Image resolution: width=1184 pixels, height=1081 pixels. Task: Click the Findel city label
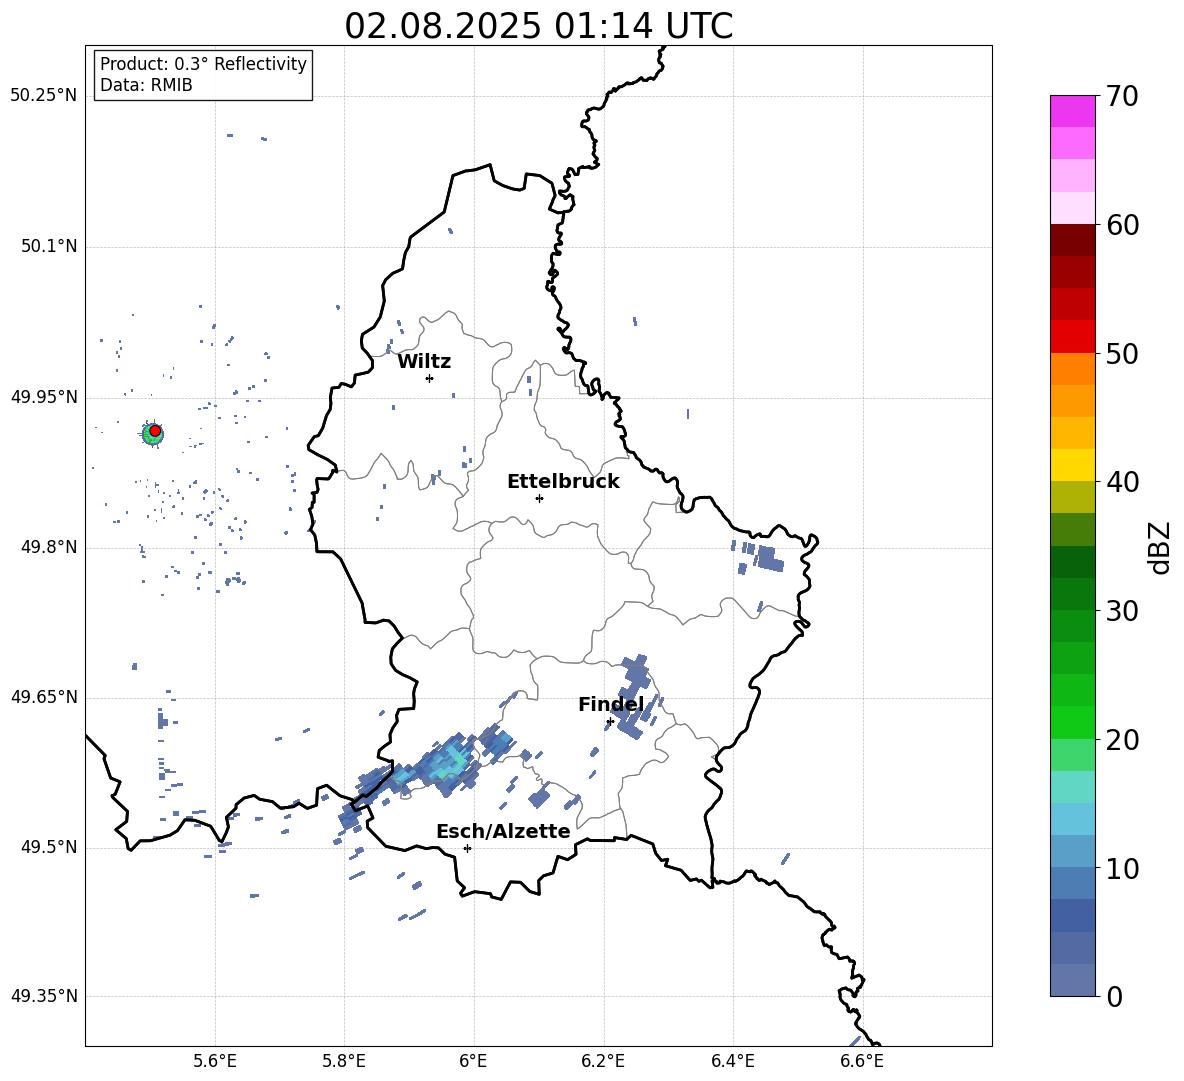tap(611, 704)
